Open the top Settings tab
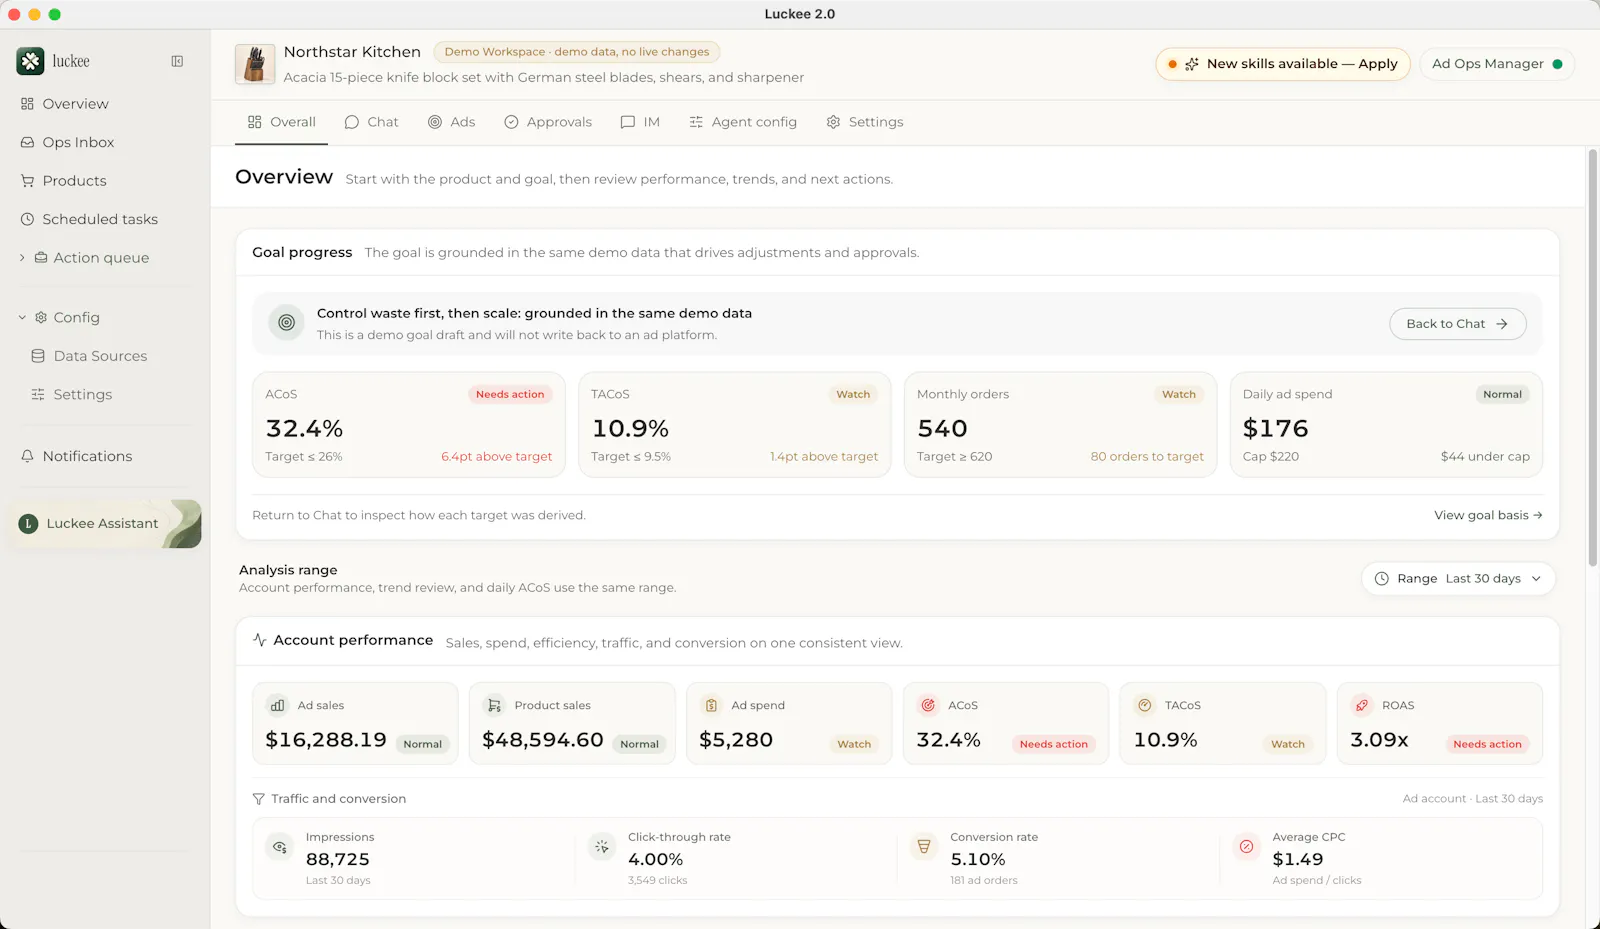The height and width of the screenshot is (929, 1600). click(x=865, y=122)
